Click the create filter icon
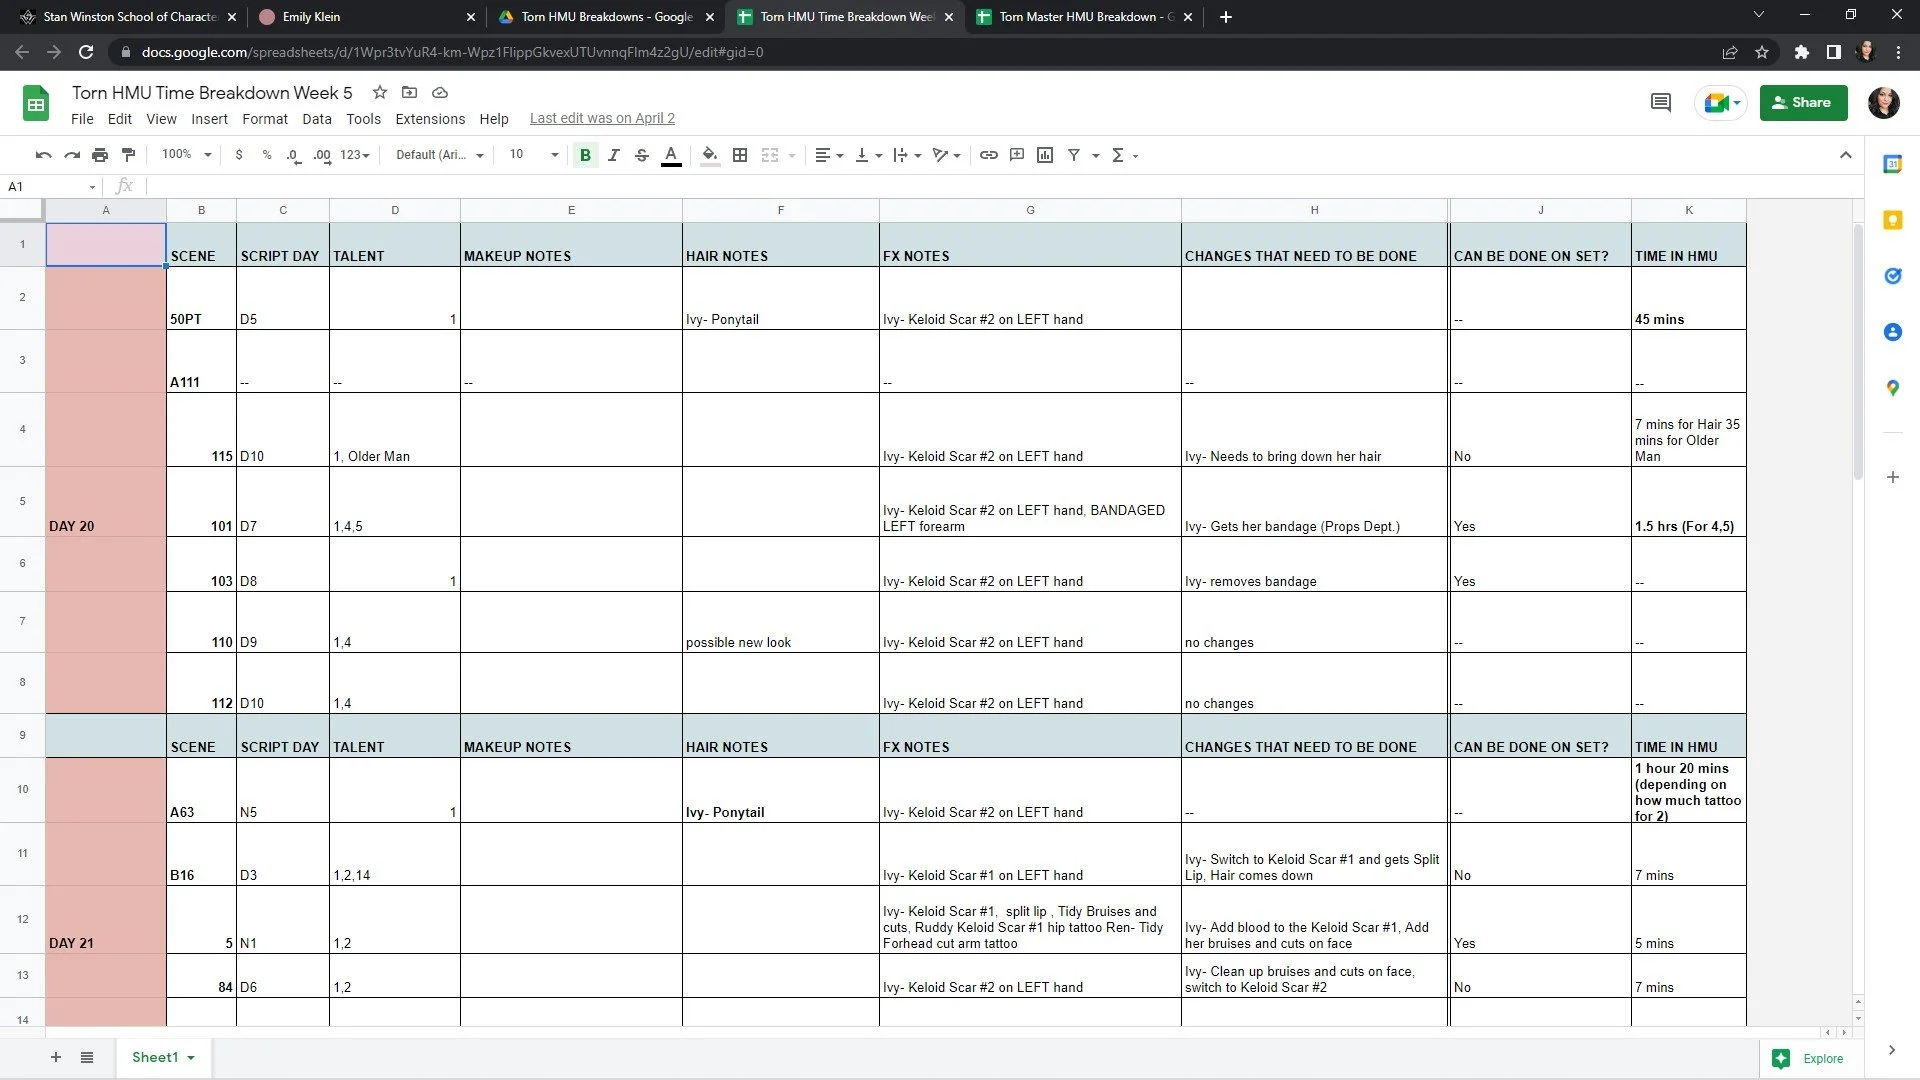 pyautogui.click(x=1074, y=155)
